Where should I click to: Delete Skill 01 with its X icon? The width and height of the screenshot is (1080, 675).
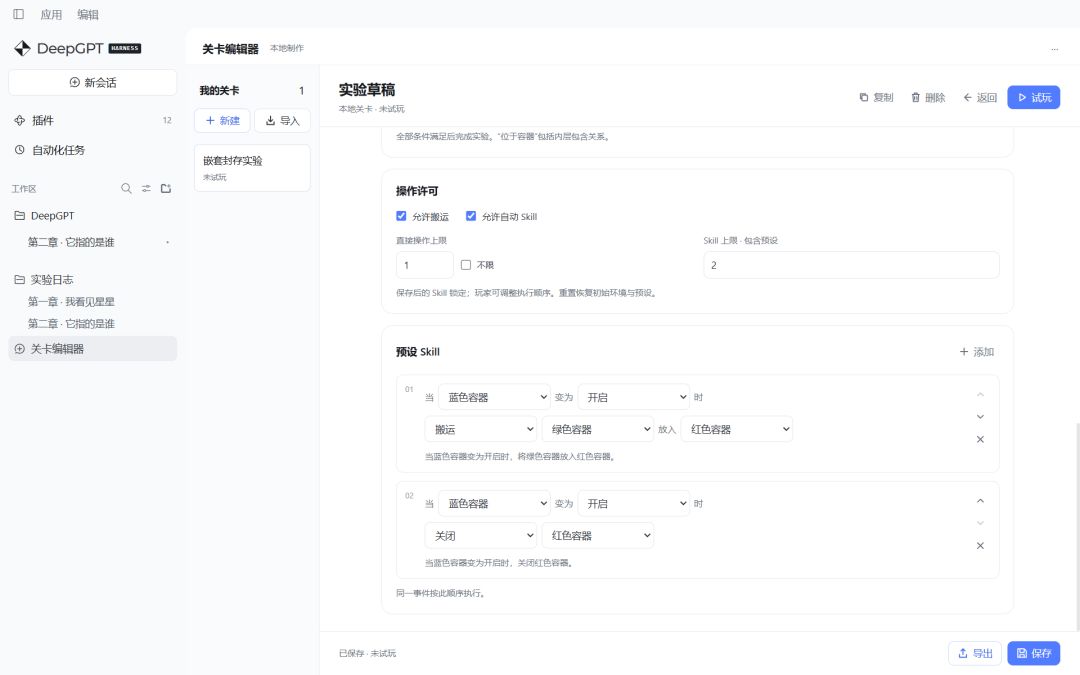pyautogui.click(x=980, y=439)
